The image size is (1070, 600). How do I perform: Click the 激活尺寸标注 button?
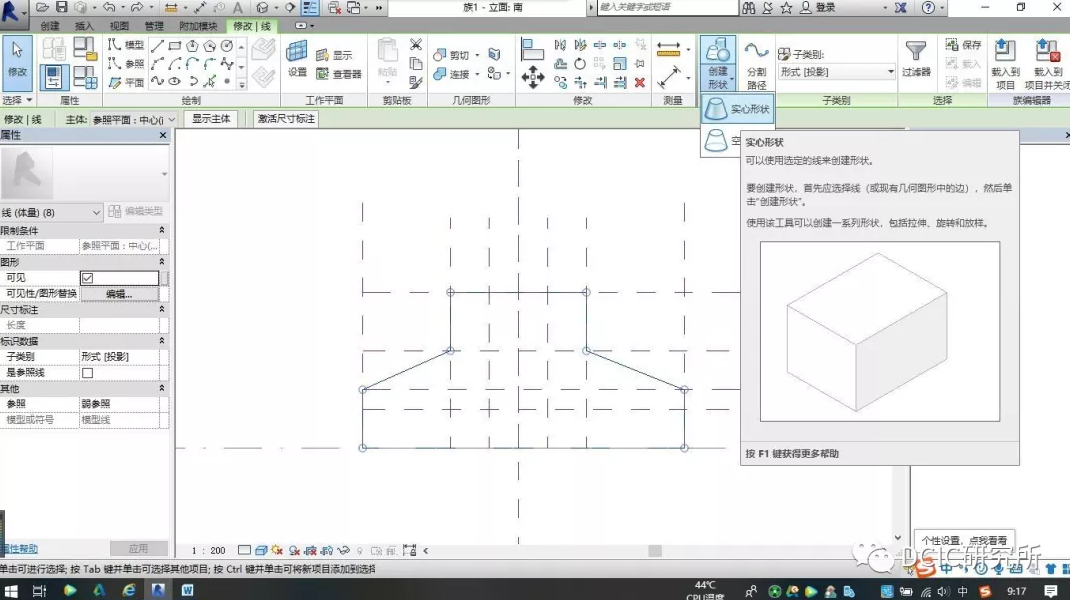coord(286,119)
